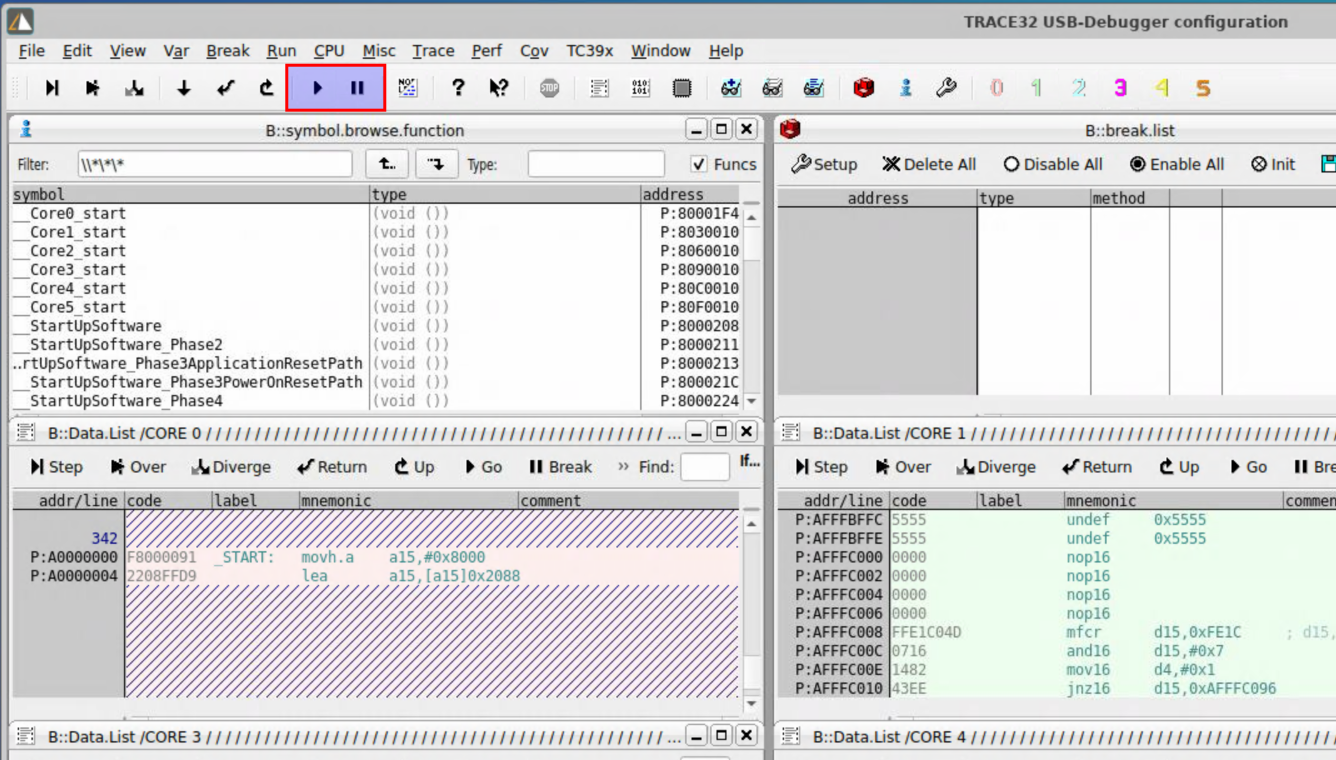Image resolution: width=1336 pixels, height=760 pixels.
Task: Click the CORE 0 listing scrollbar up arrow
Action: [x=752, y=524]
